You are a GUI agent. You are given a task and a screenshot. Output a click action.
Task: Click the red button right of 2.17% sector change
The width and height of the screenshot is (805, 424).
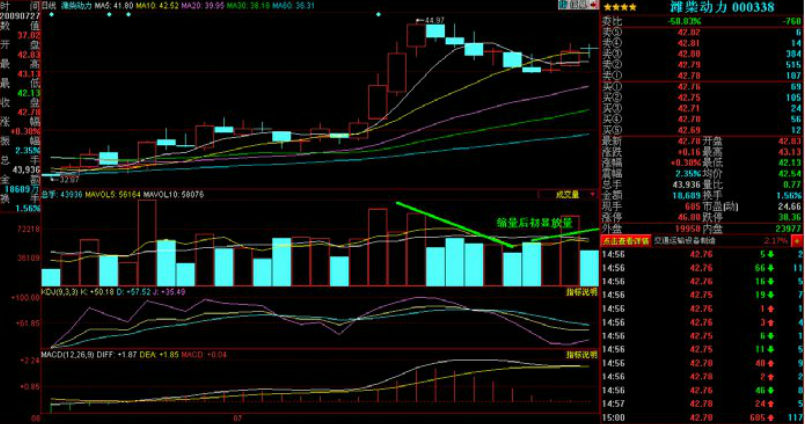click(797, 240)
